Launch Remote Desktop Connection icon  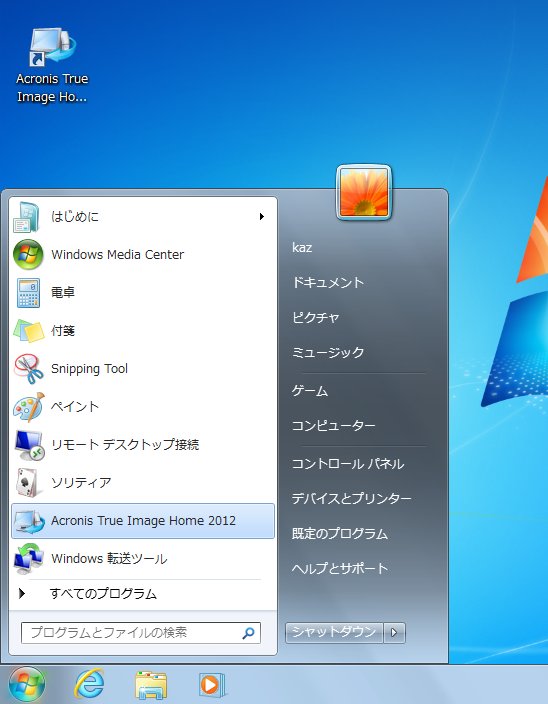tap(28, 444)
